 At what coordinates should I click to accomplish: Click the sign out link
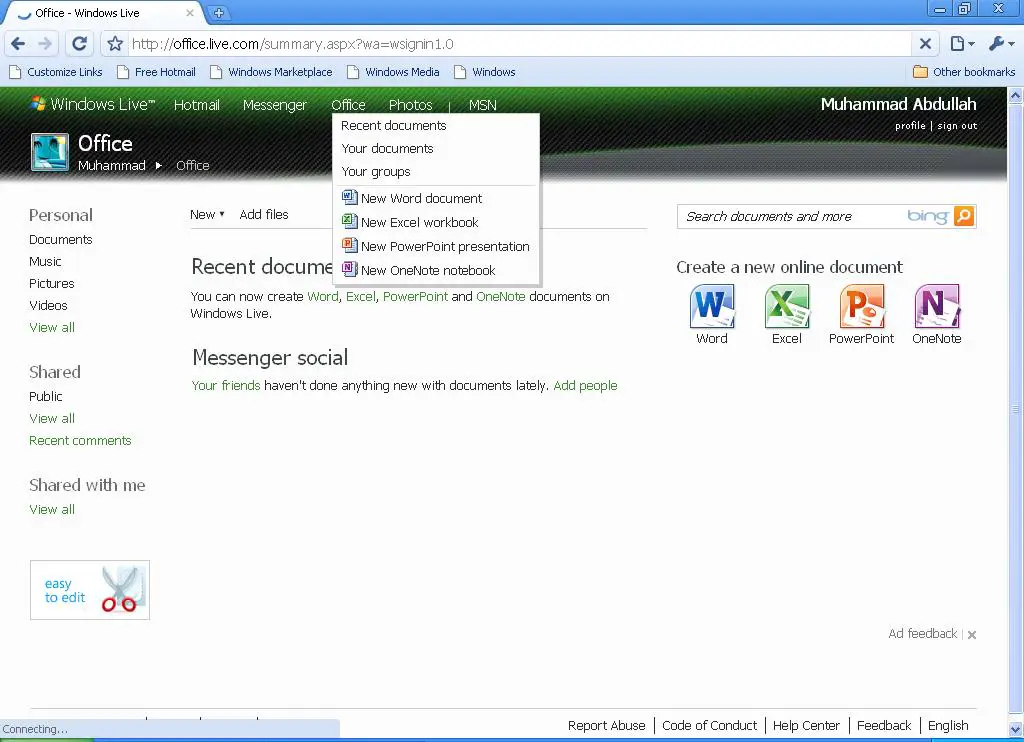pyautogui.click(x=957, y=126)
